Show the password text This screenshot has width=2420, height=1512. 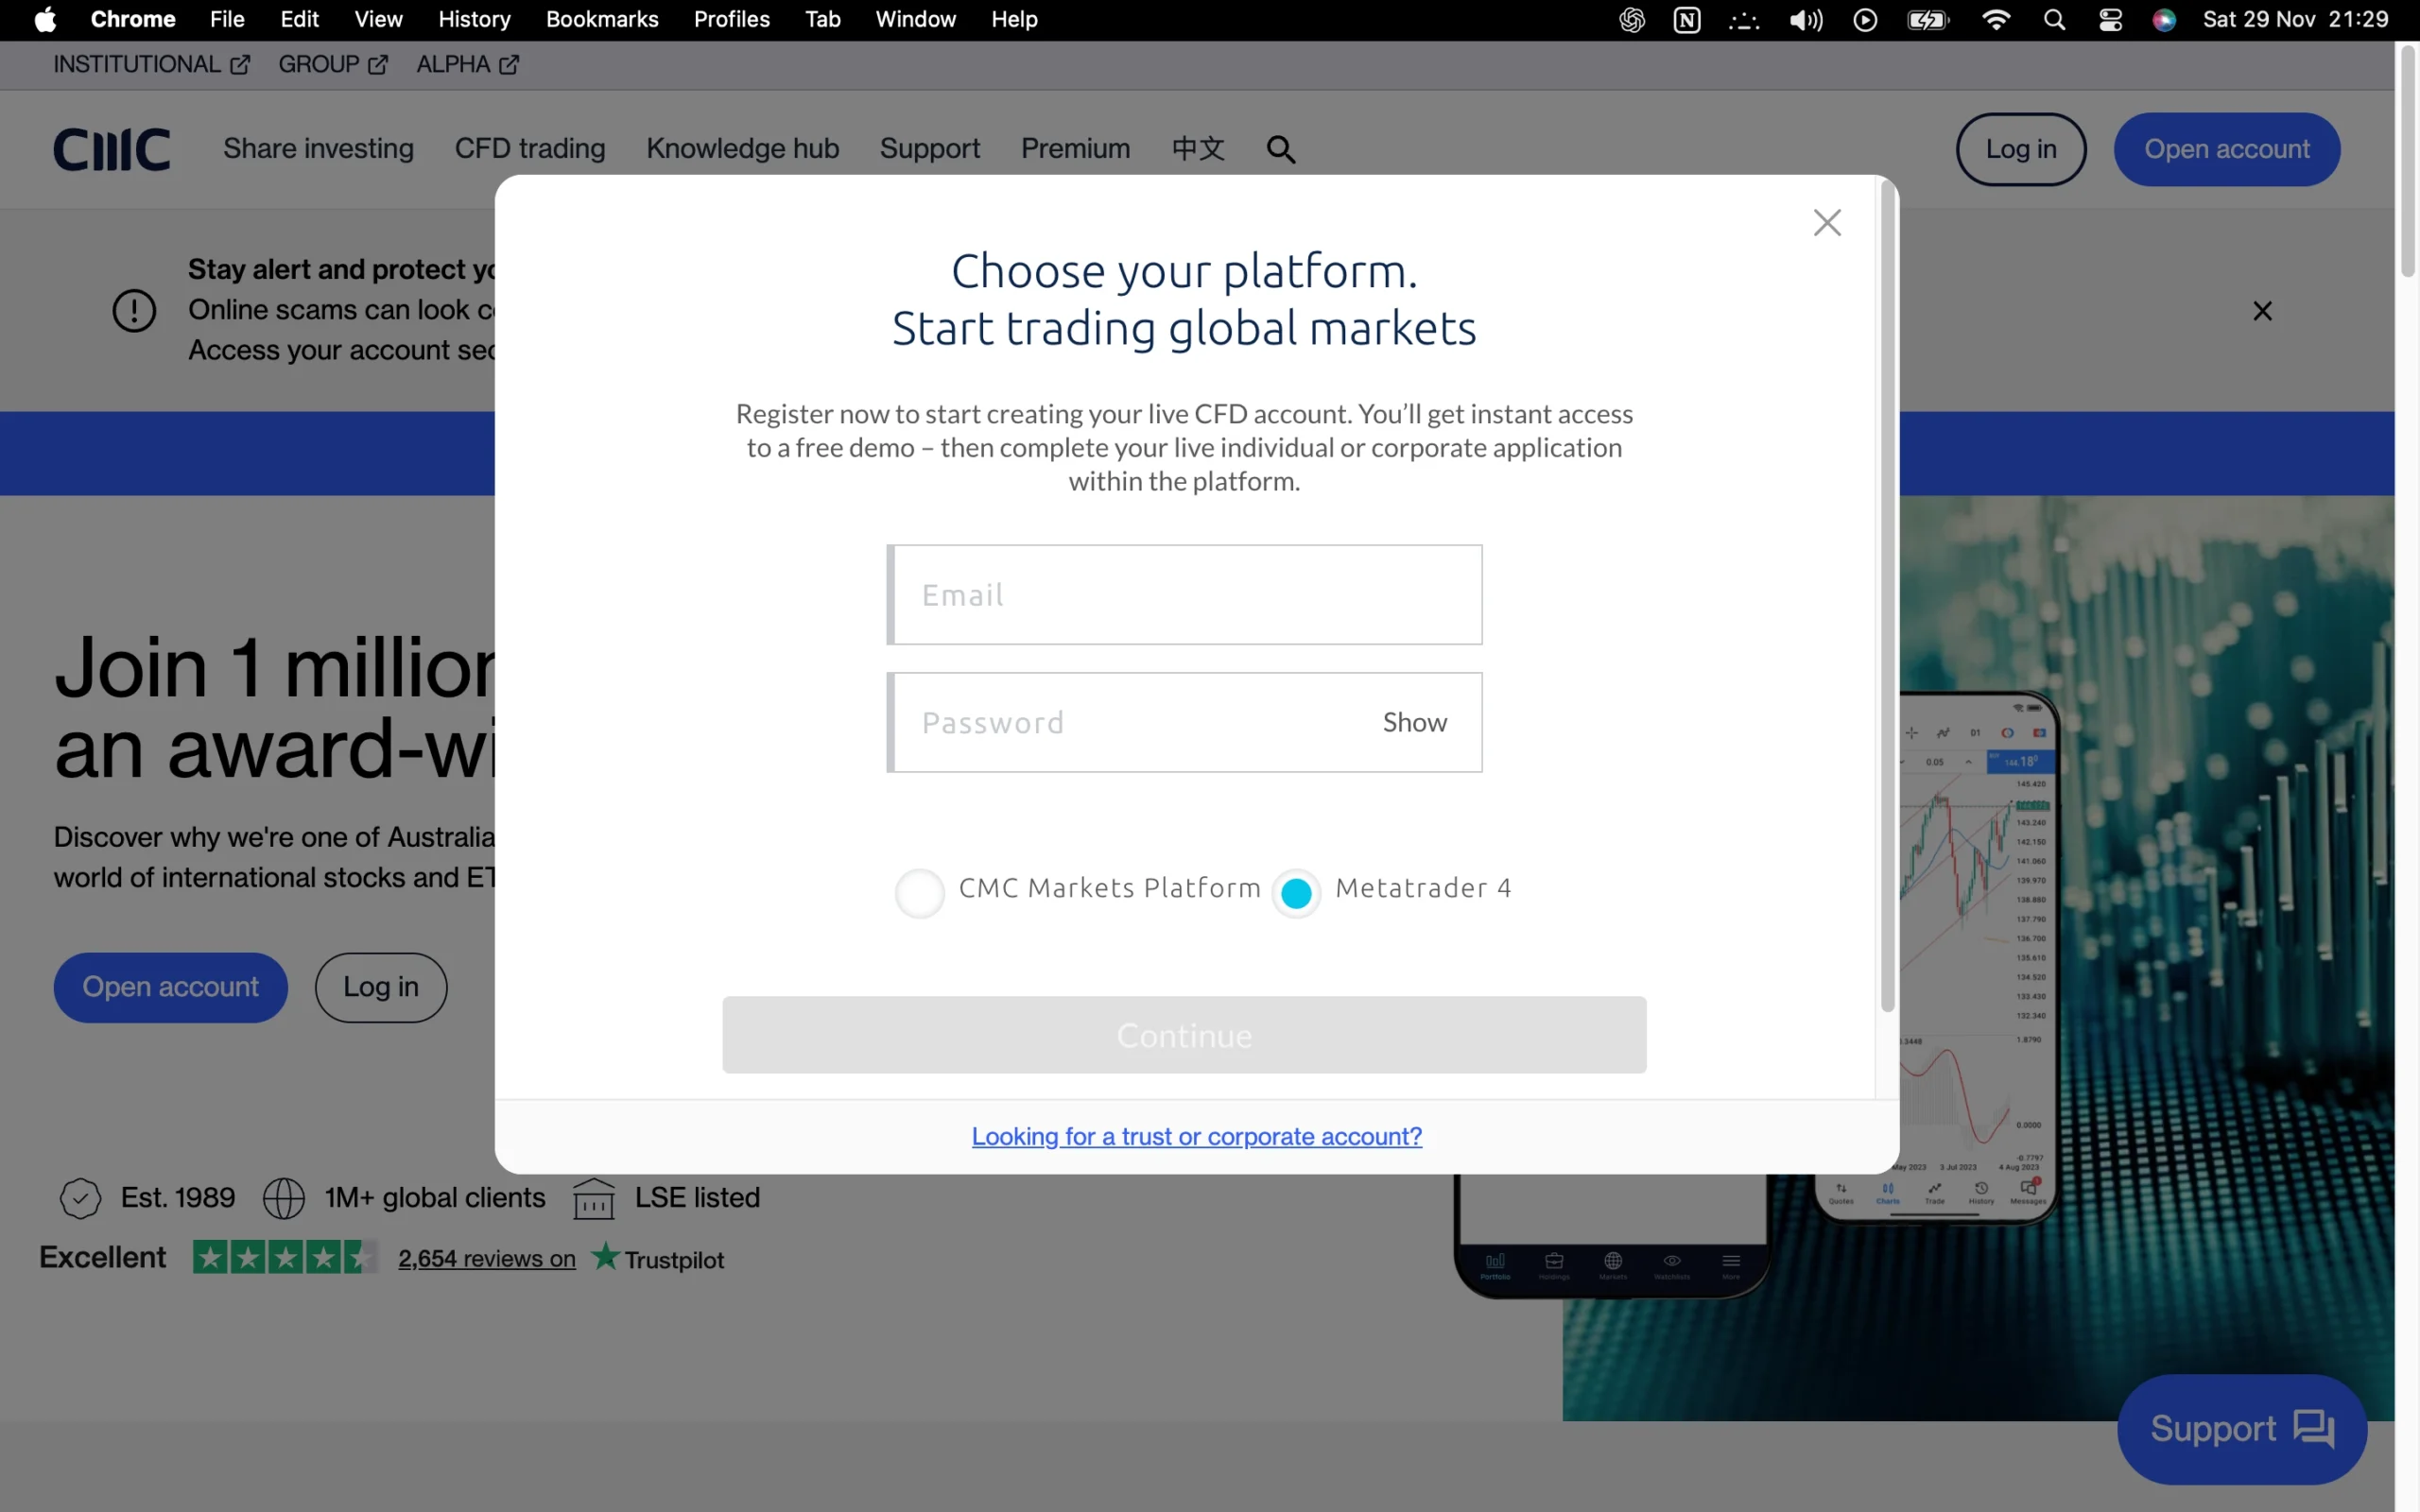click(1414, 722)
